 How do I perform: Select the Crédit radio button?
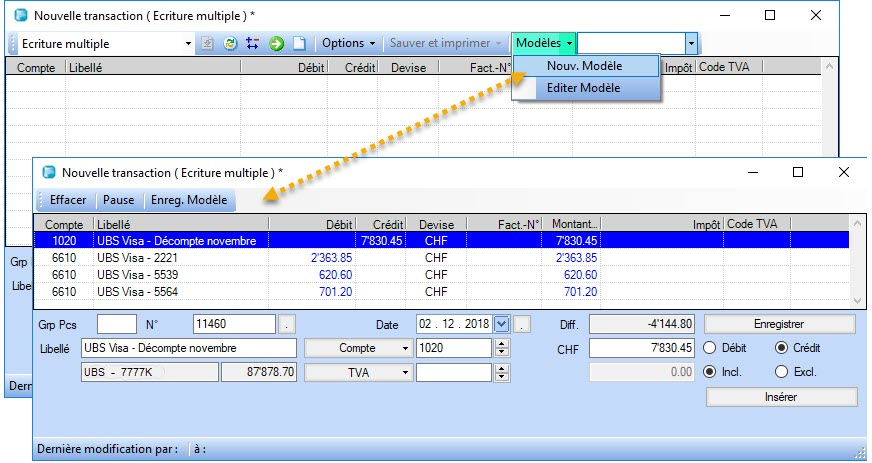tap(782, 348)
